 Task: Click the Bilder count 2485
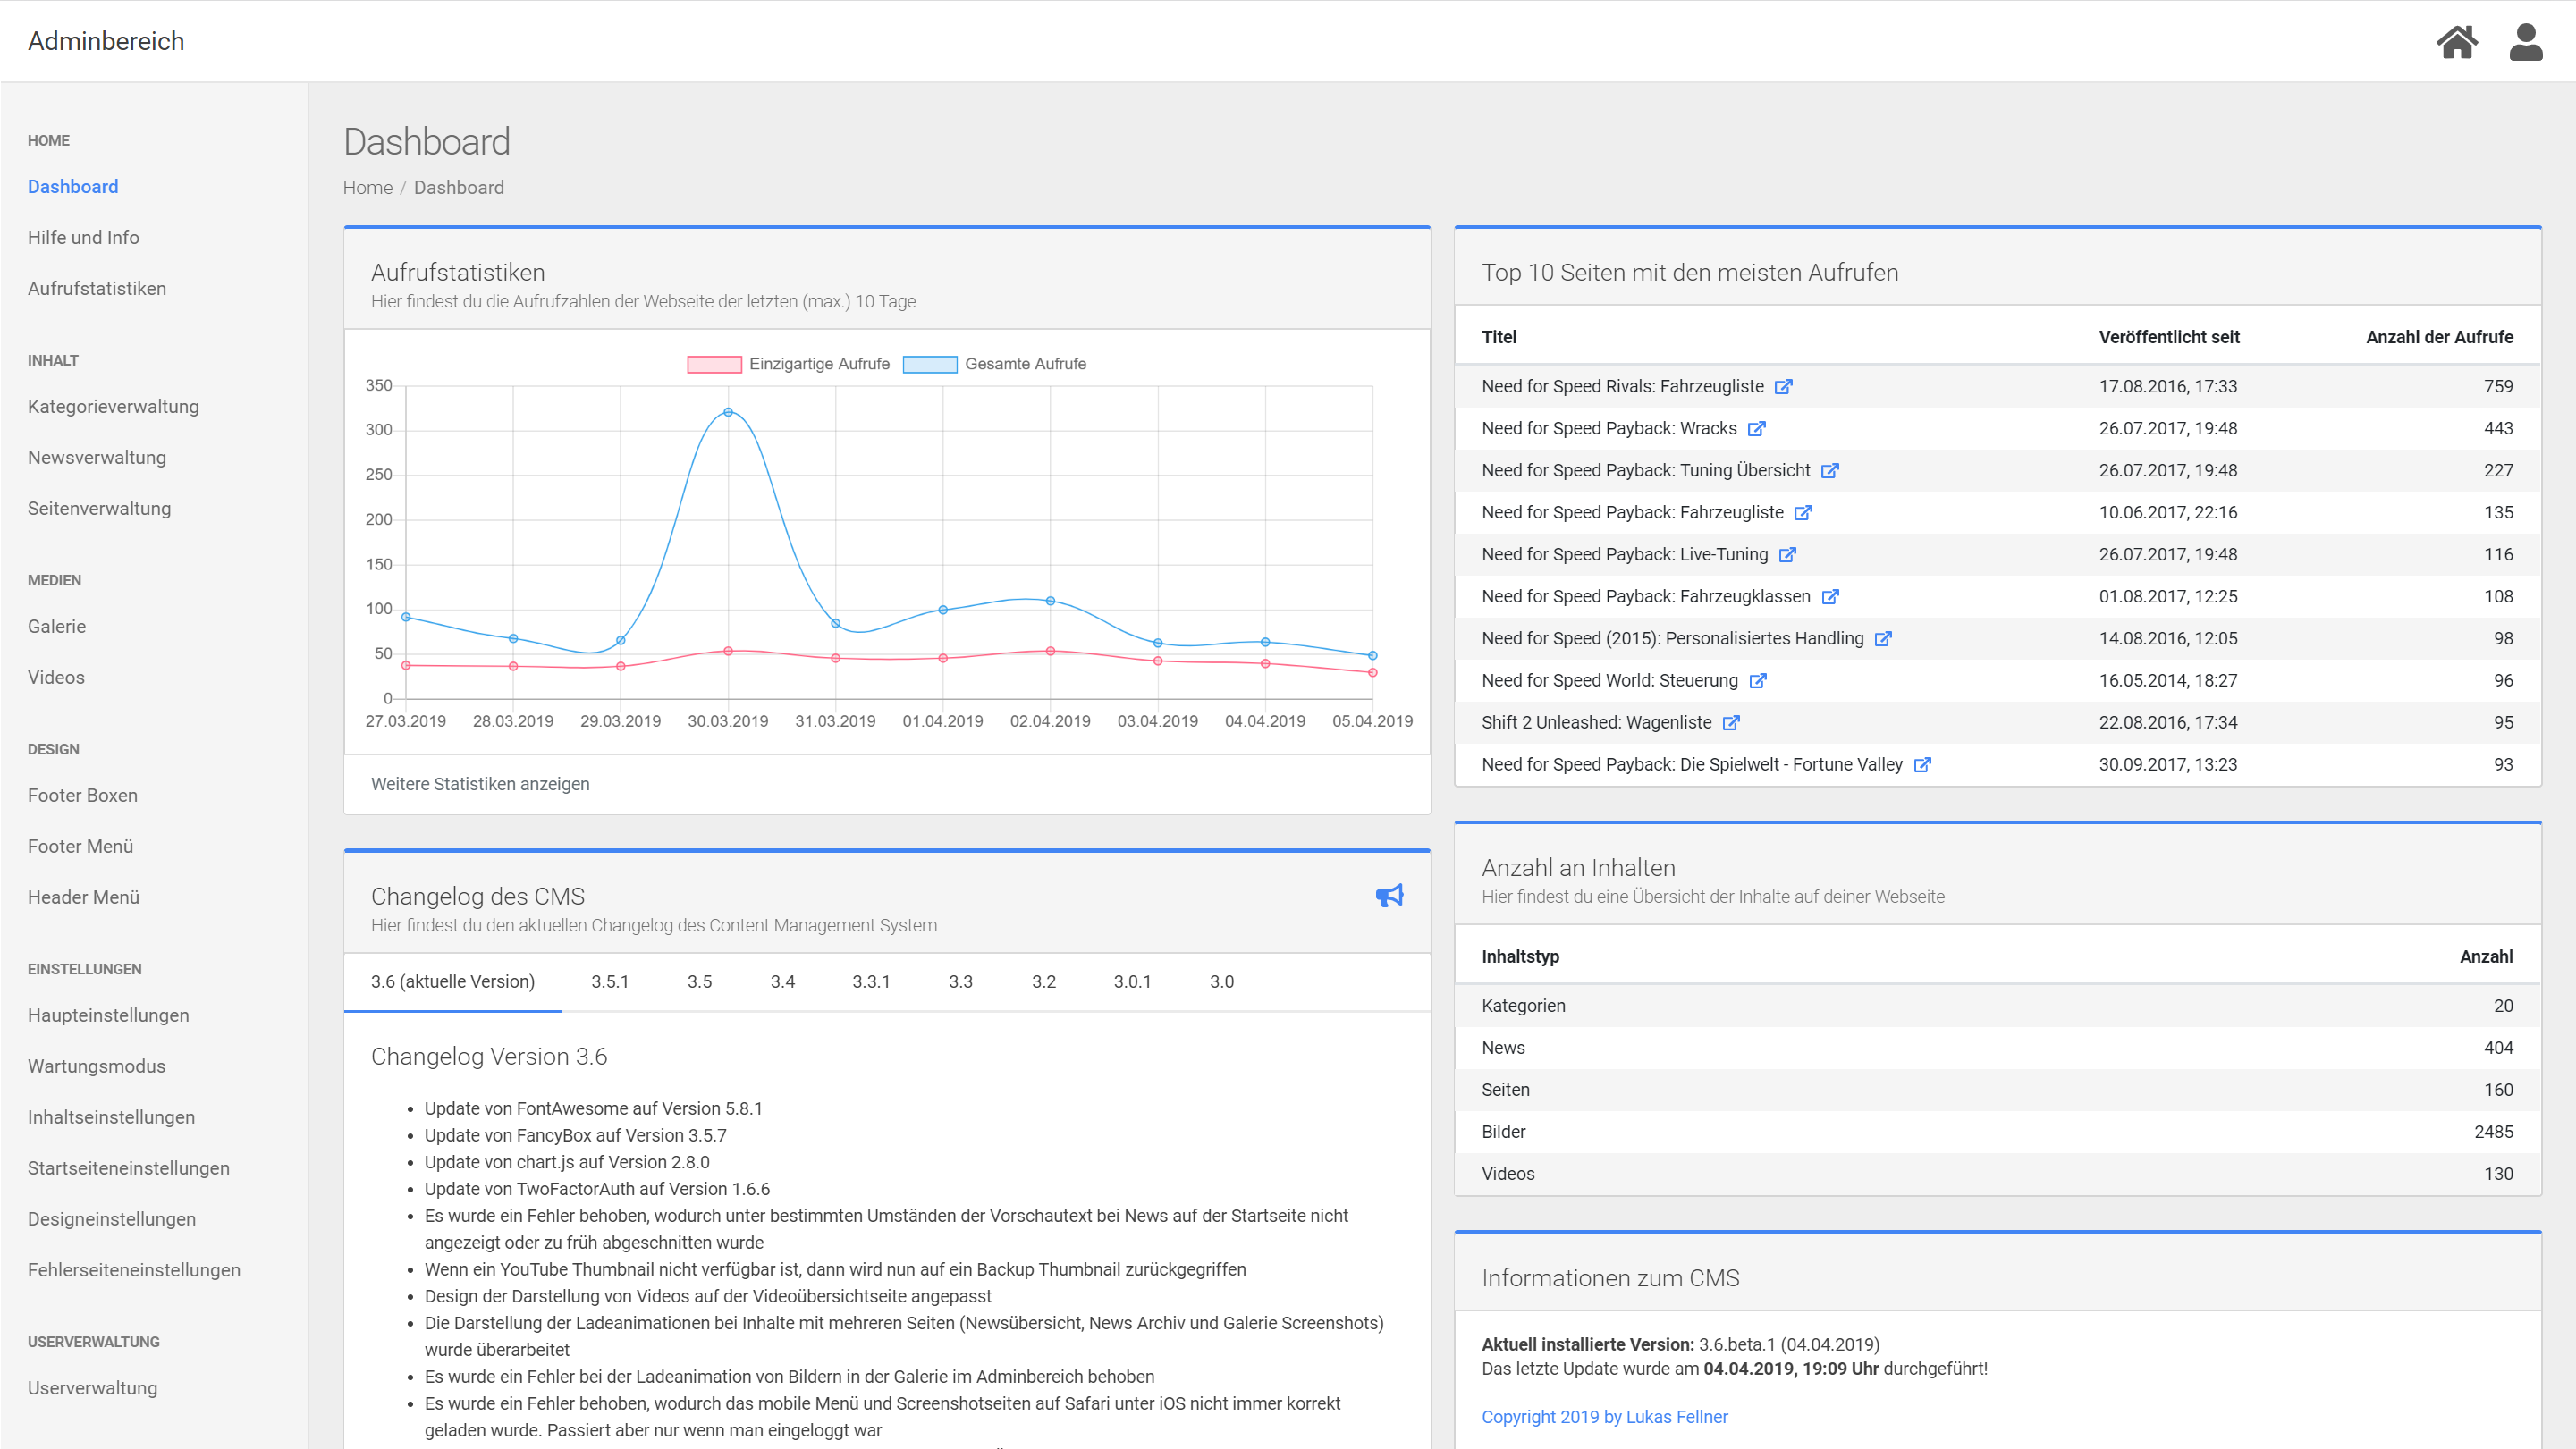click(2493, 1132)
